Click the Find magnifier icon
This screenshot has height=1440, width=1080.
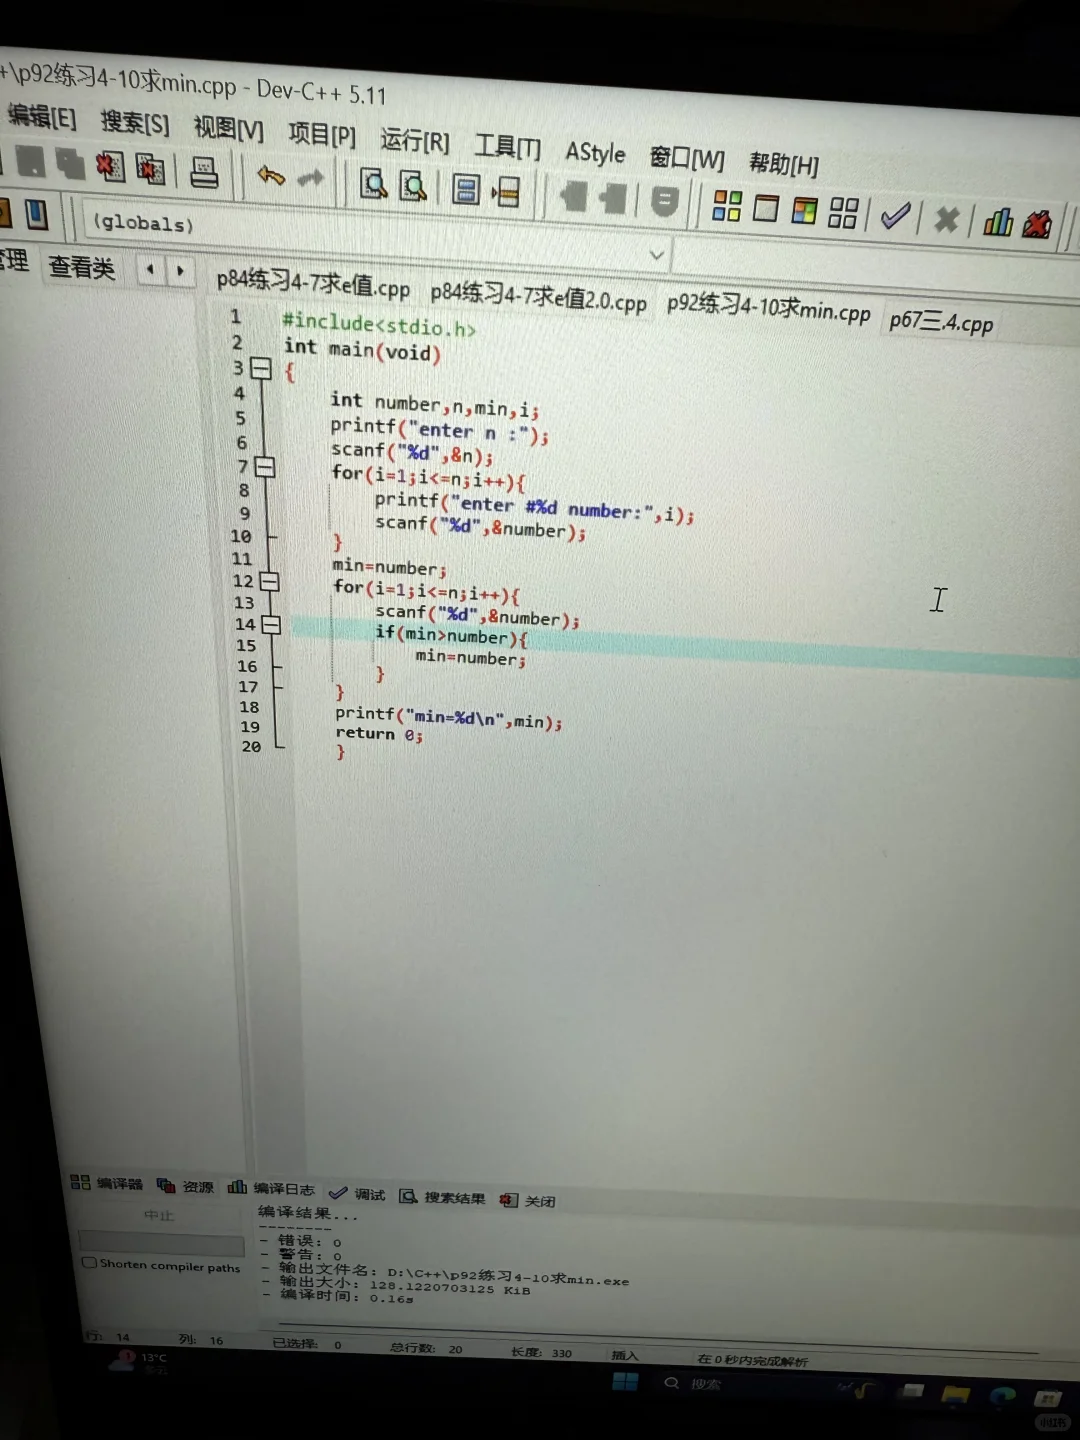(x=374, y=183)
